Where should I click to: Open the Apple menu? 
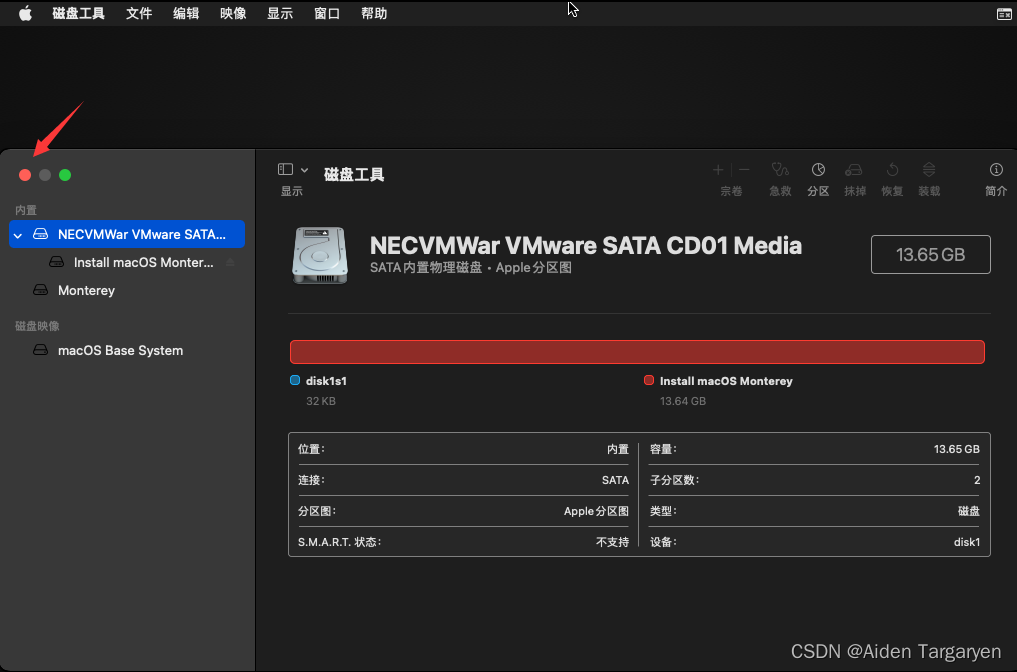coord(25,13)
